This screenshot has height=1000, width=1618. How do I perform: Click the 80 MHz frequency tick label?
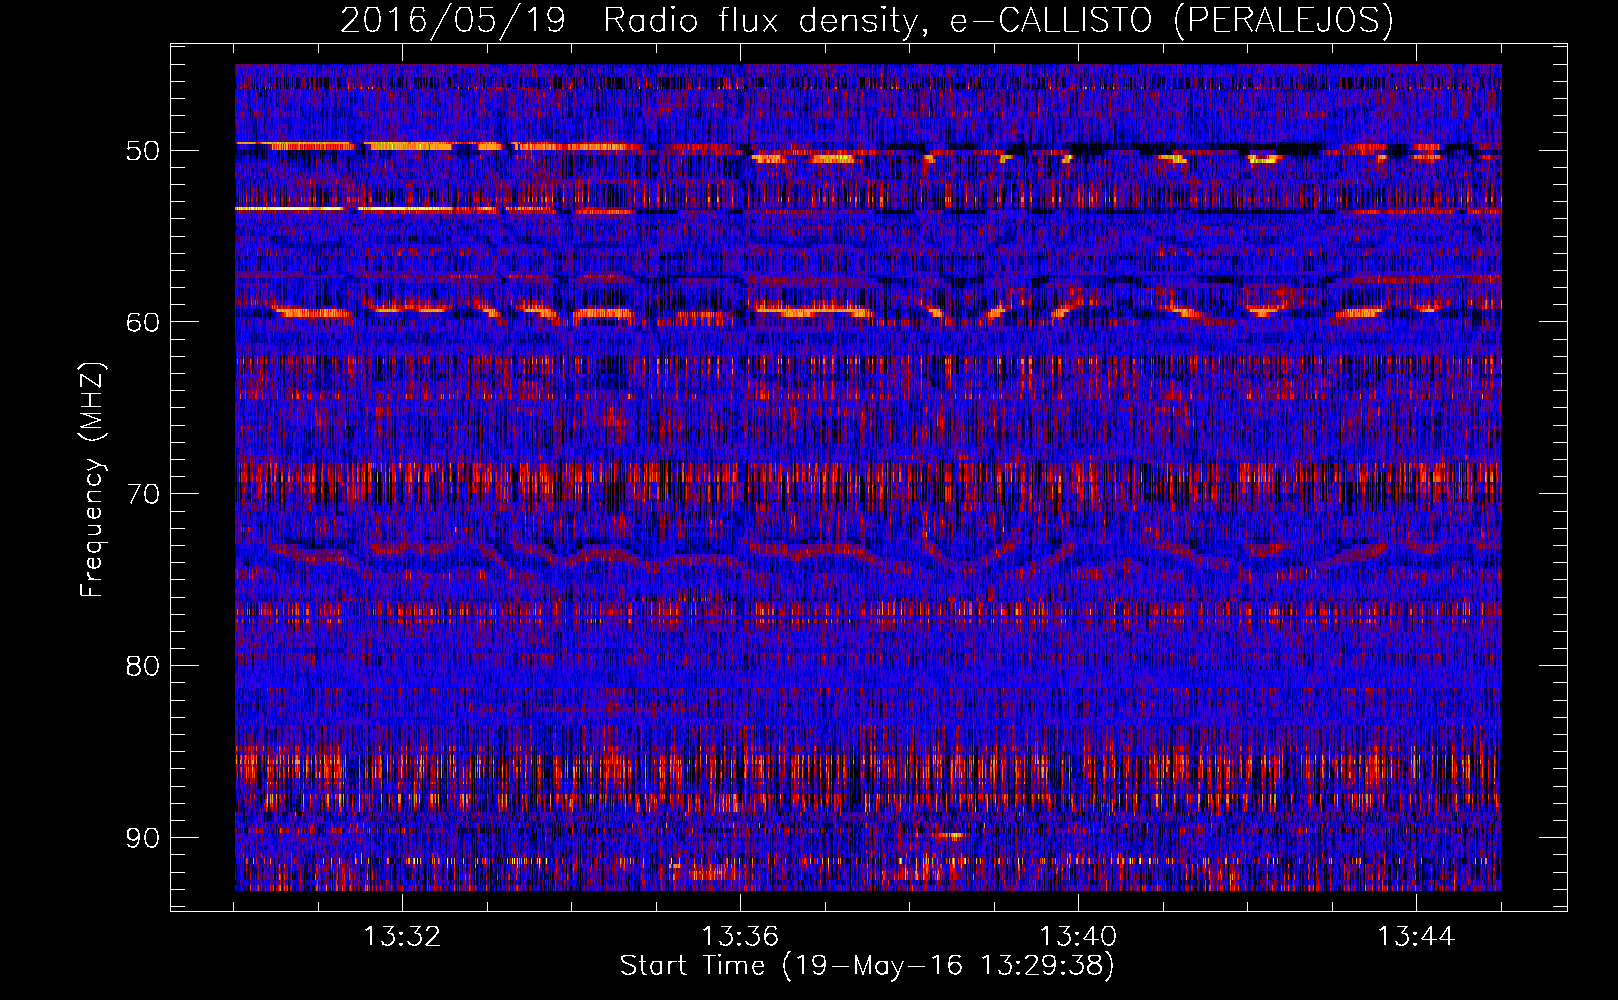(142, 666)
